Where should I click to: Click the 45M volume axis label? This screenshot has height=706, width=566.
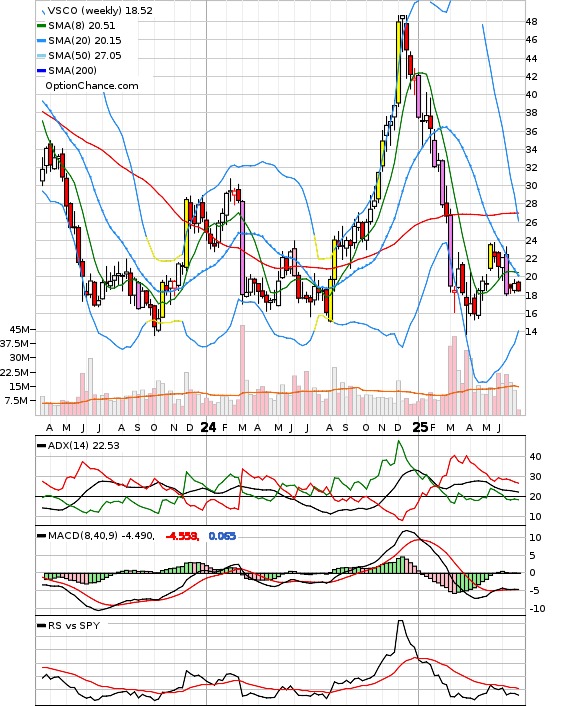(19, 330)
